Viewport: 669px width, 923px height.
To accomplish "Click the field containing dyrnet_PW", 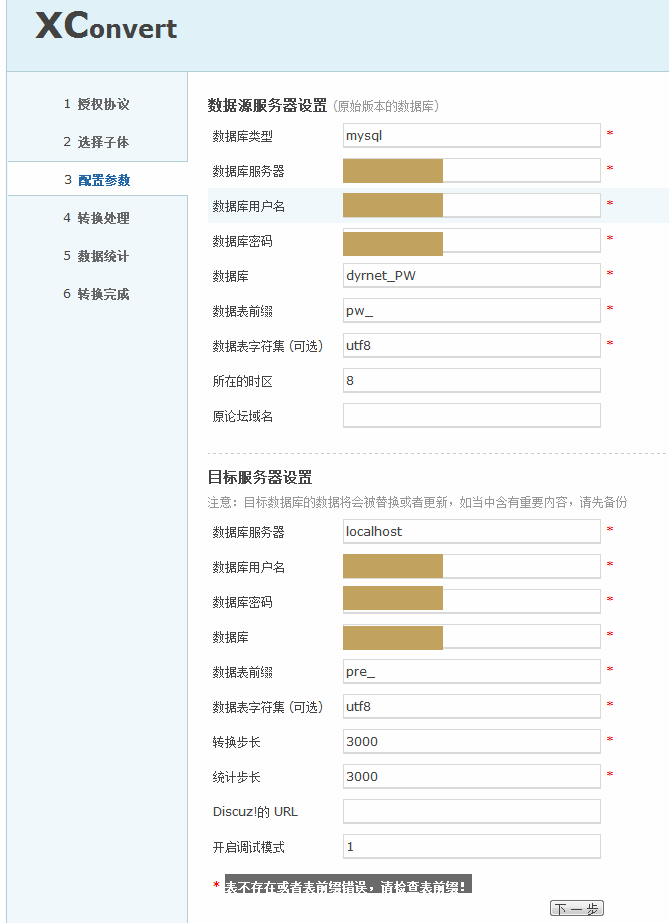I will pyautogui.click(x=471, y=275).
